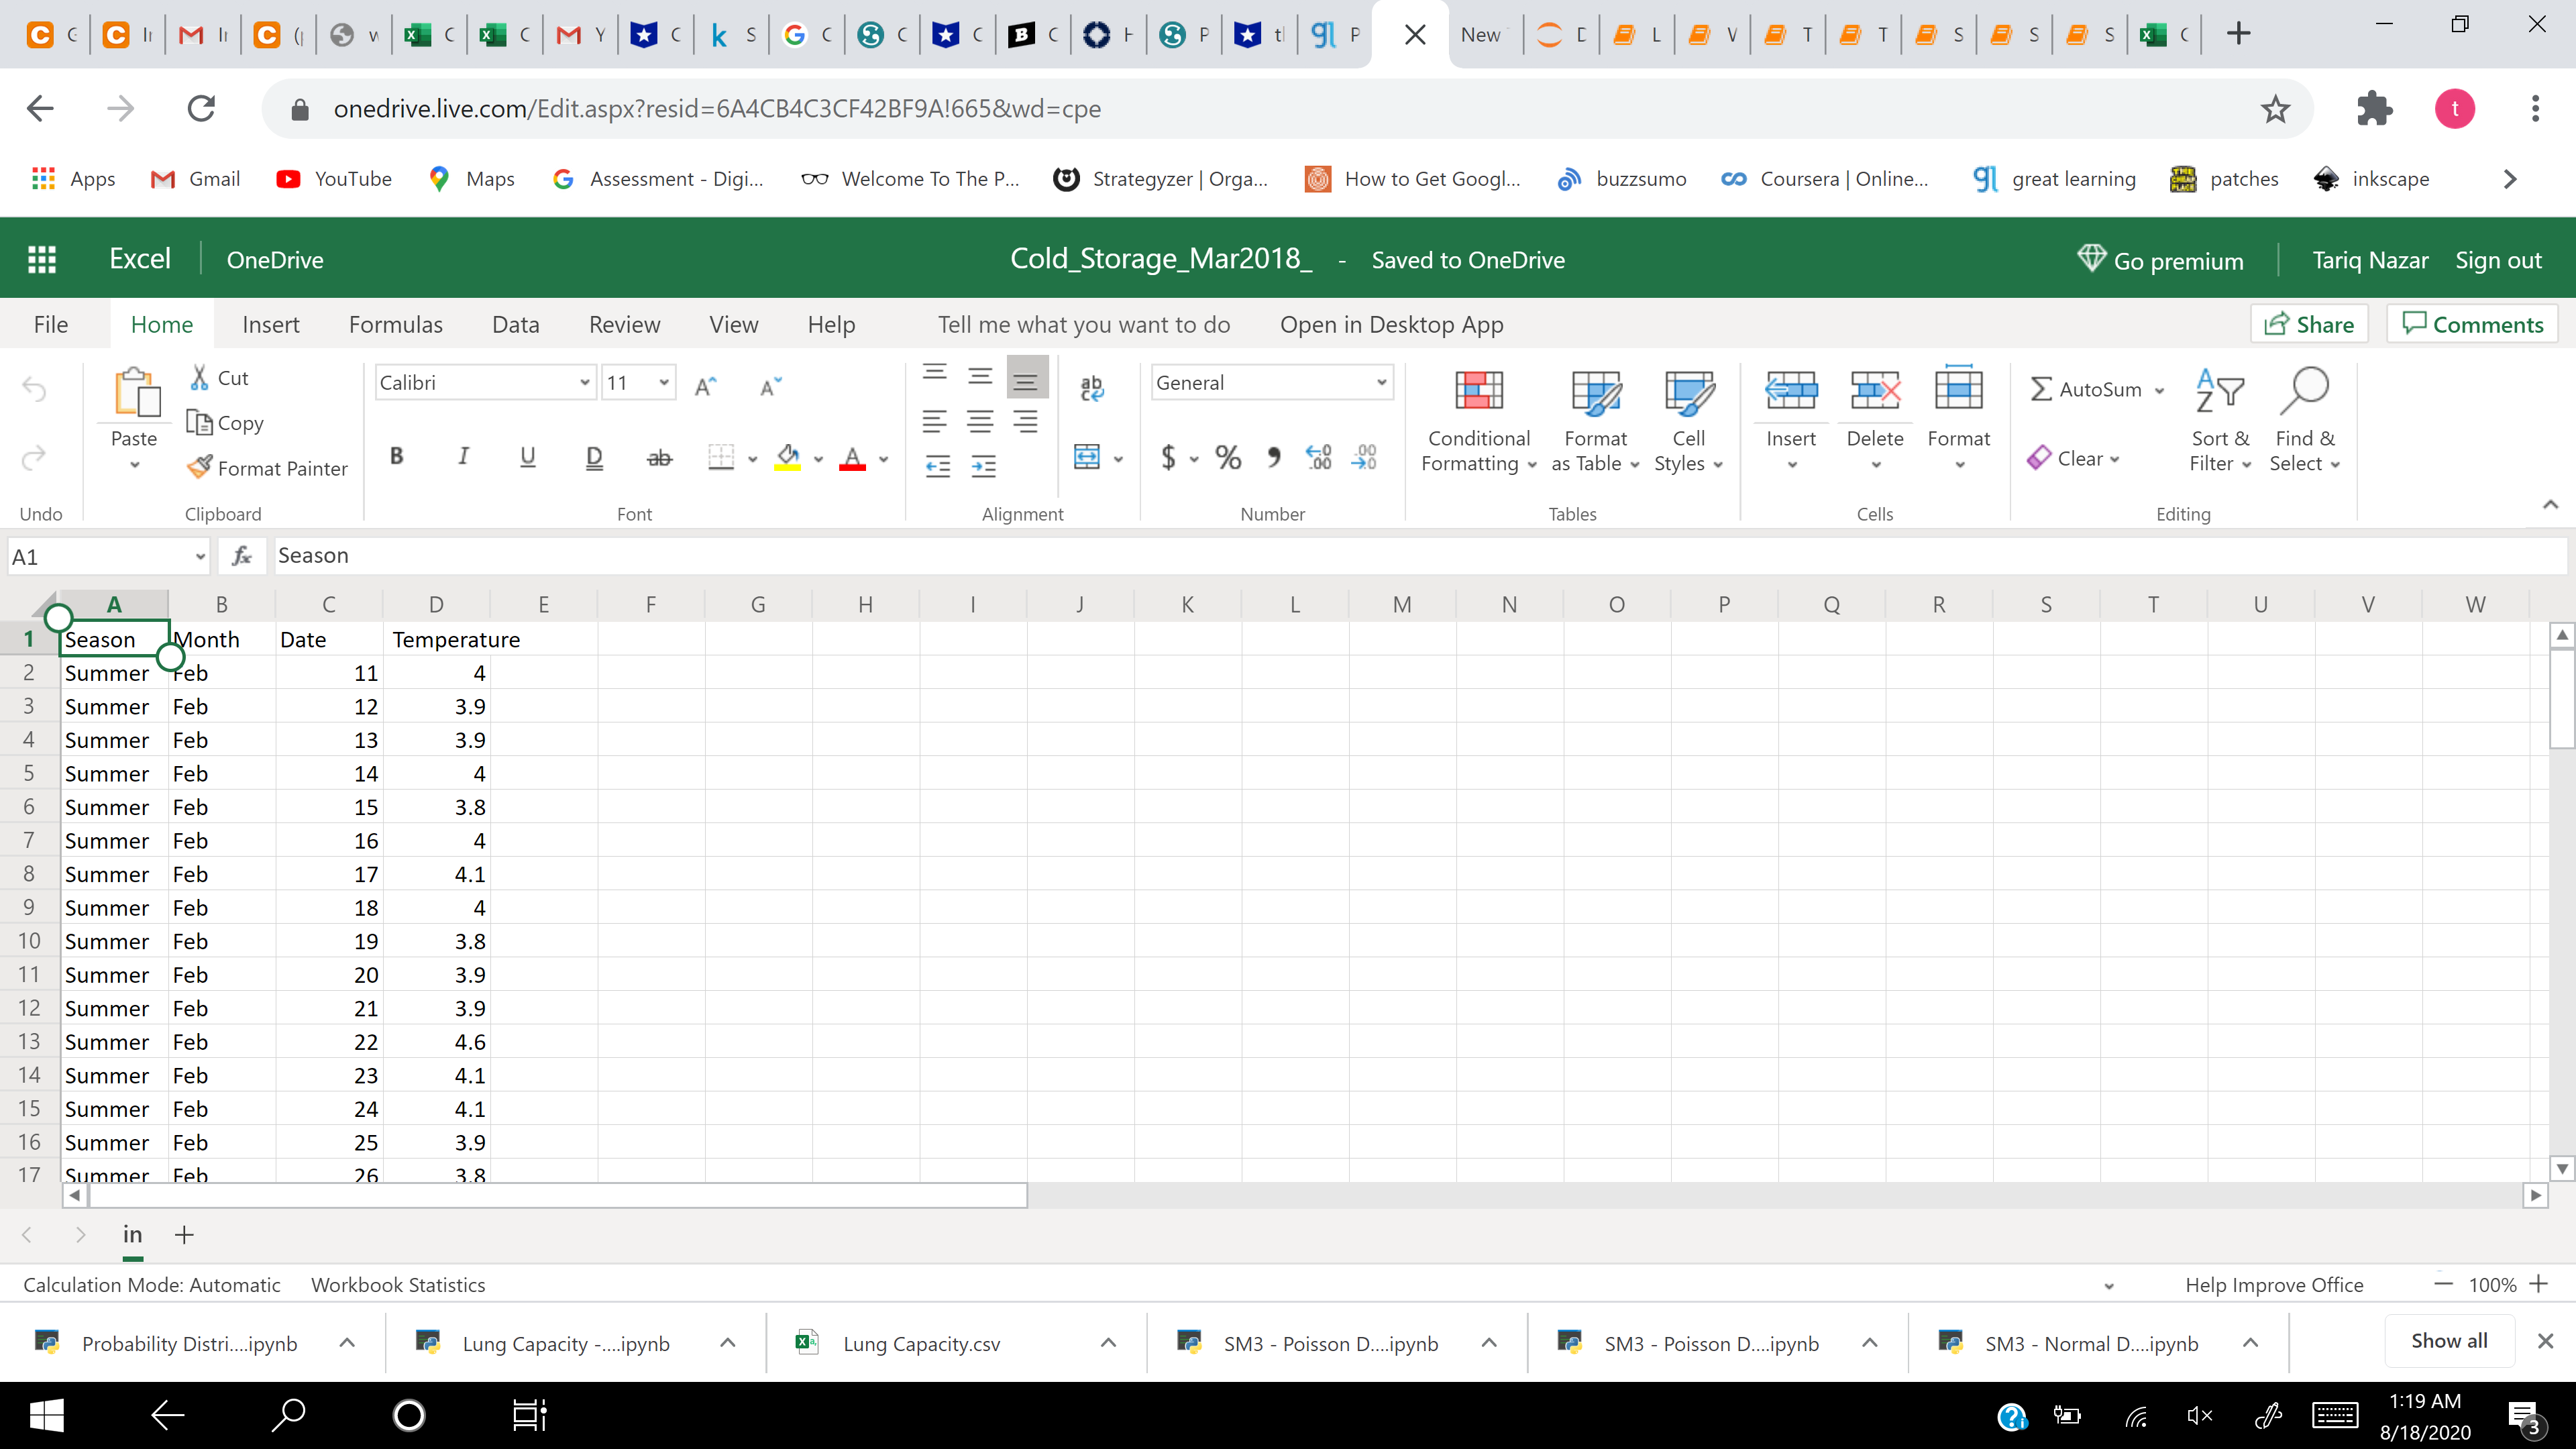
Task: Open the Calibri font name dropdown
Action: pyautogui.click(x=584, y=383)
